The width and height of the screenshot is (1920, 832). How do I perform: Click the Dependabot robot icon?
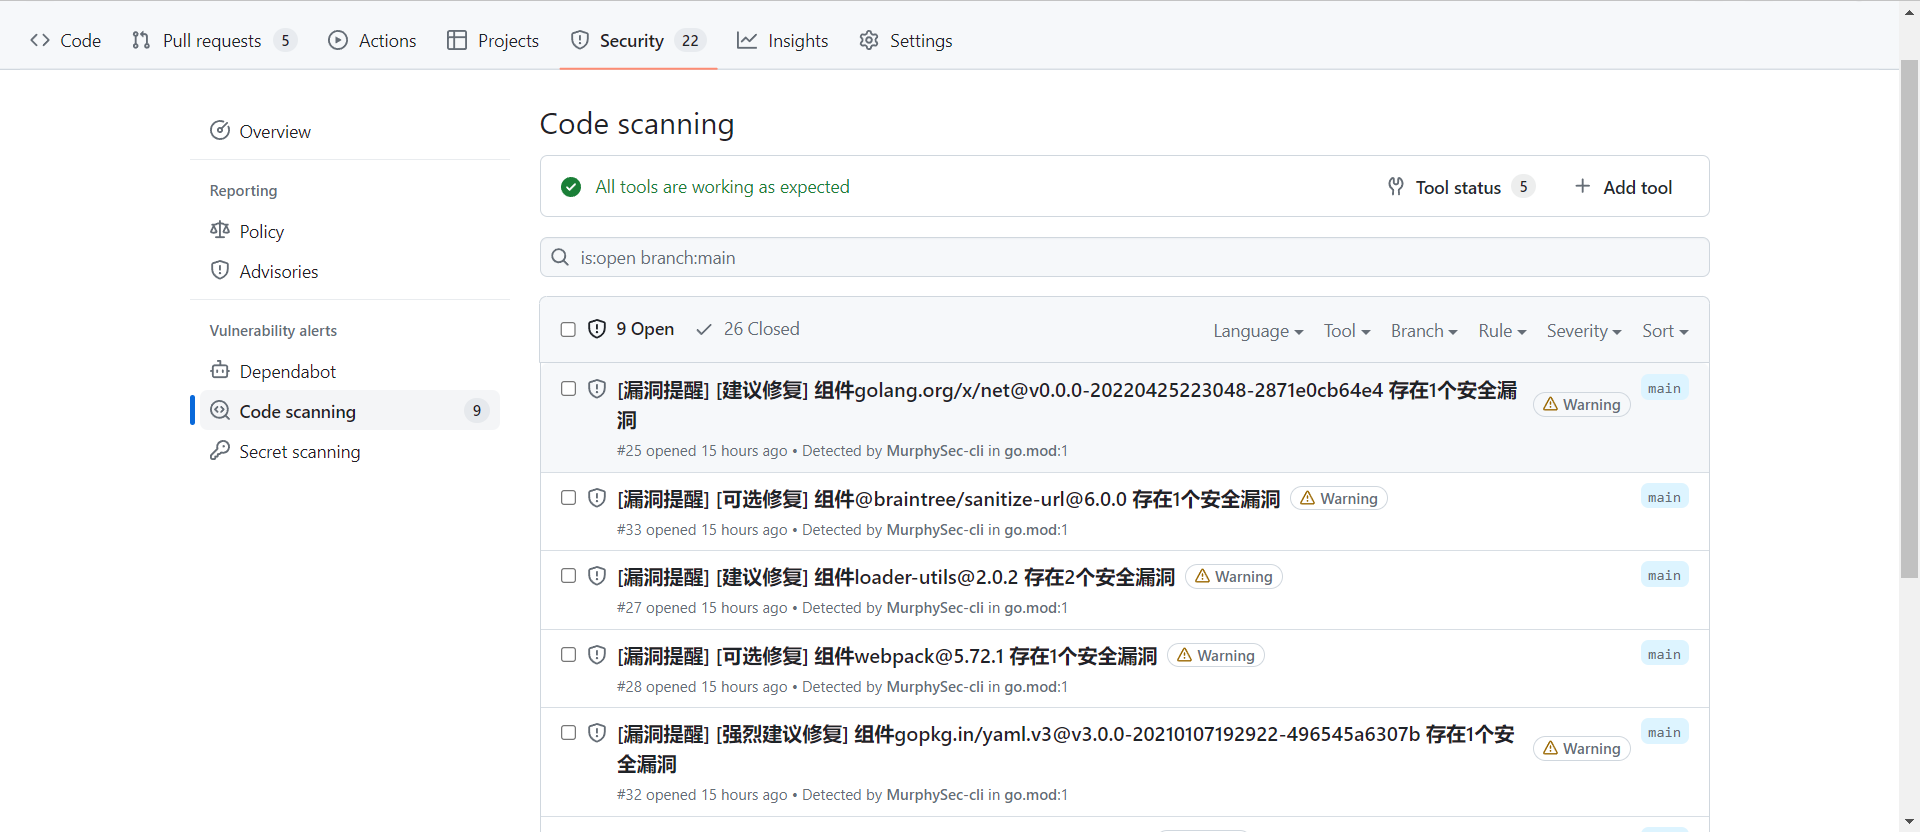[220, 371]
